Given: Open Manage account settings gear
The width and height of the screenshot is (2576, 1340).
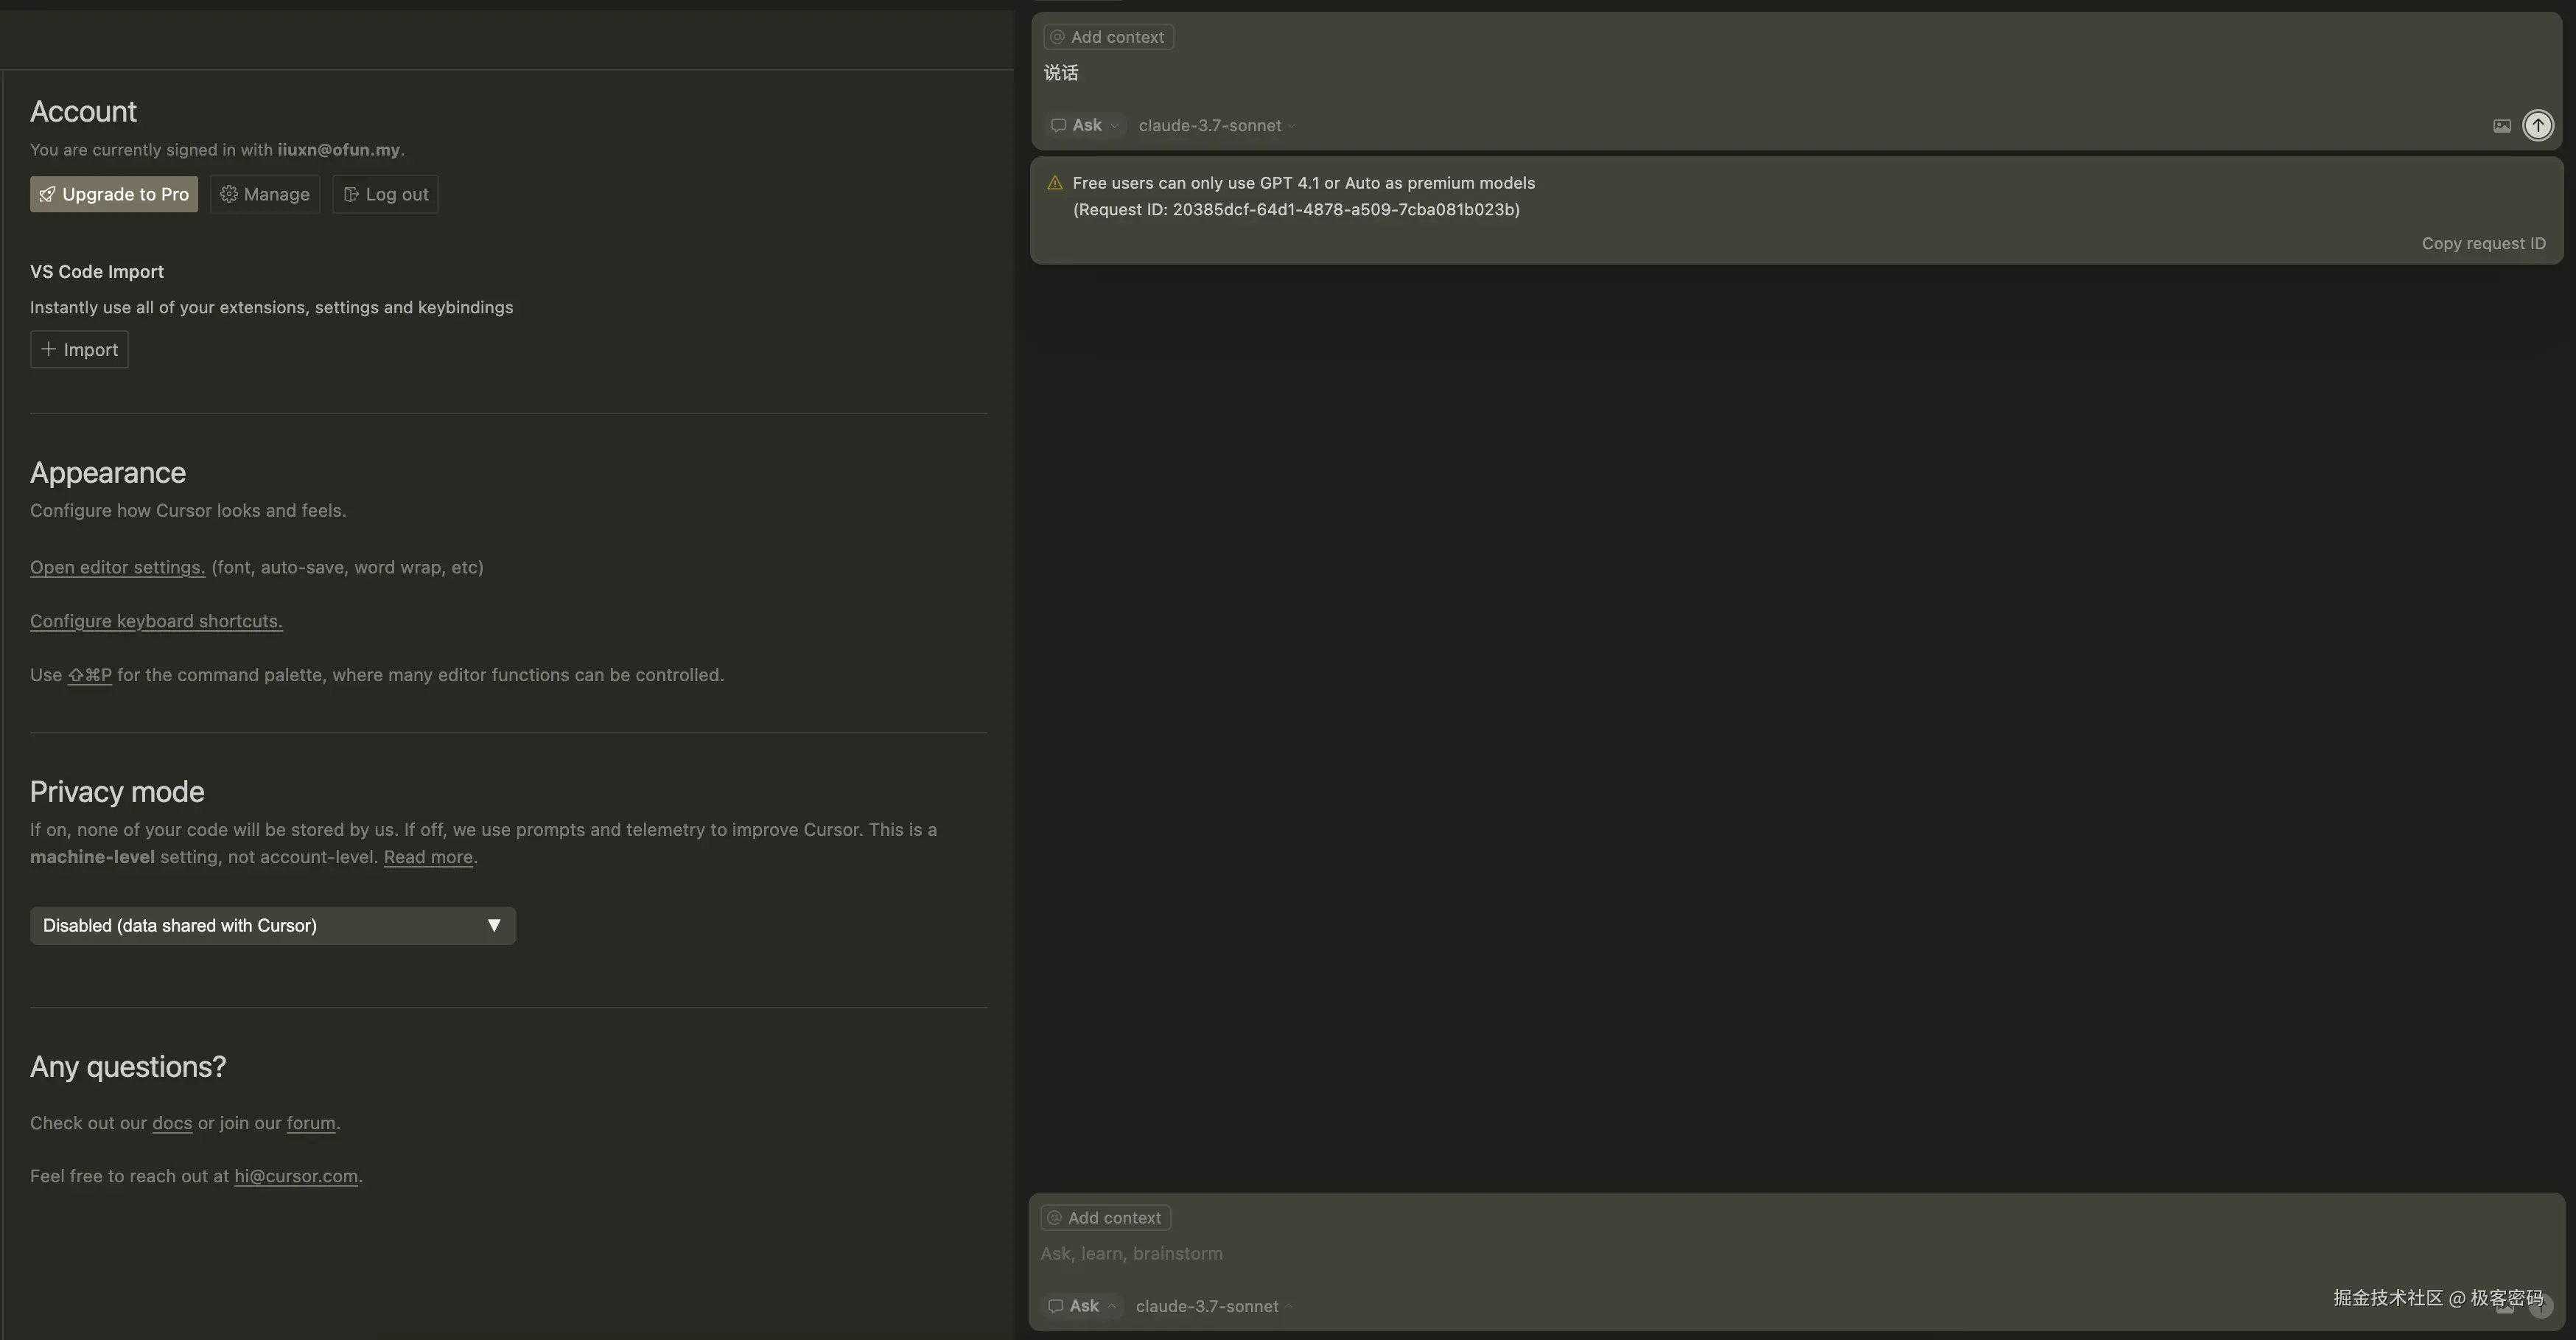Looking at the screenshot, I should pyautogui.click(x=265, y=194).
